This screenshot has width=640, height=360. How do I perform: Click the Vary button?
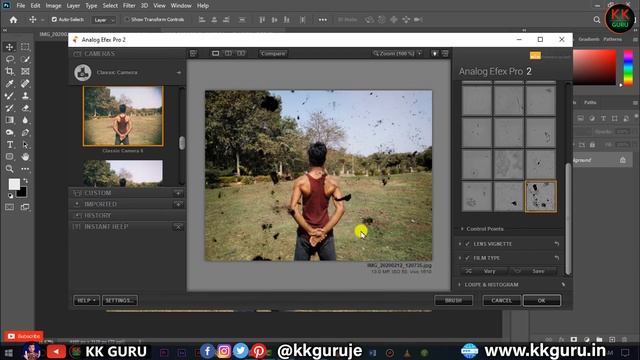point(484,271)
